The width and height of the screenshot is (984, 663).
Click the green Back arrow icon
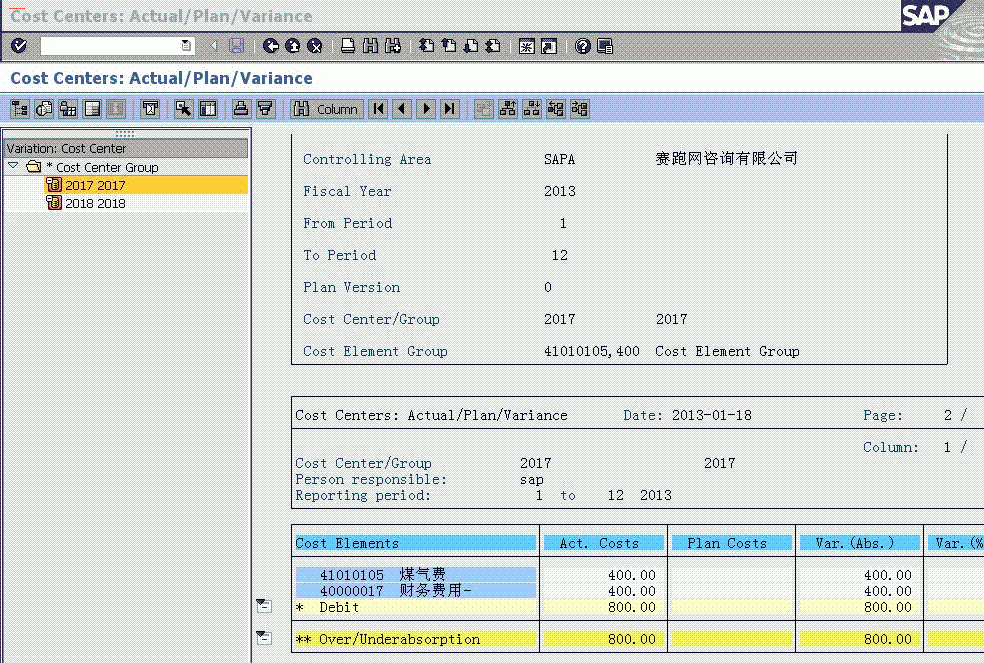[270, 46]
